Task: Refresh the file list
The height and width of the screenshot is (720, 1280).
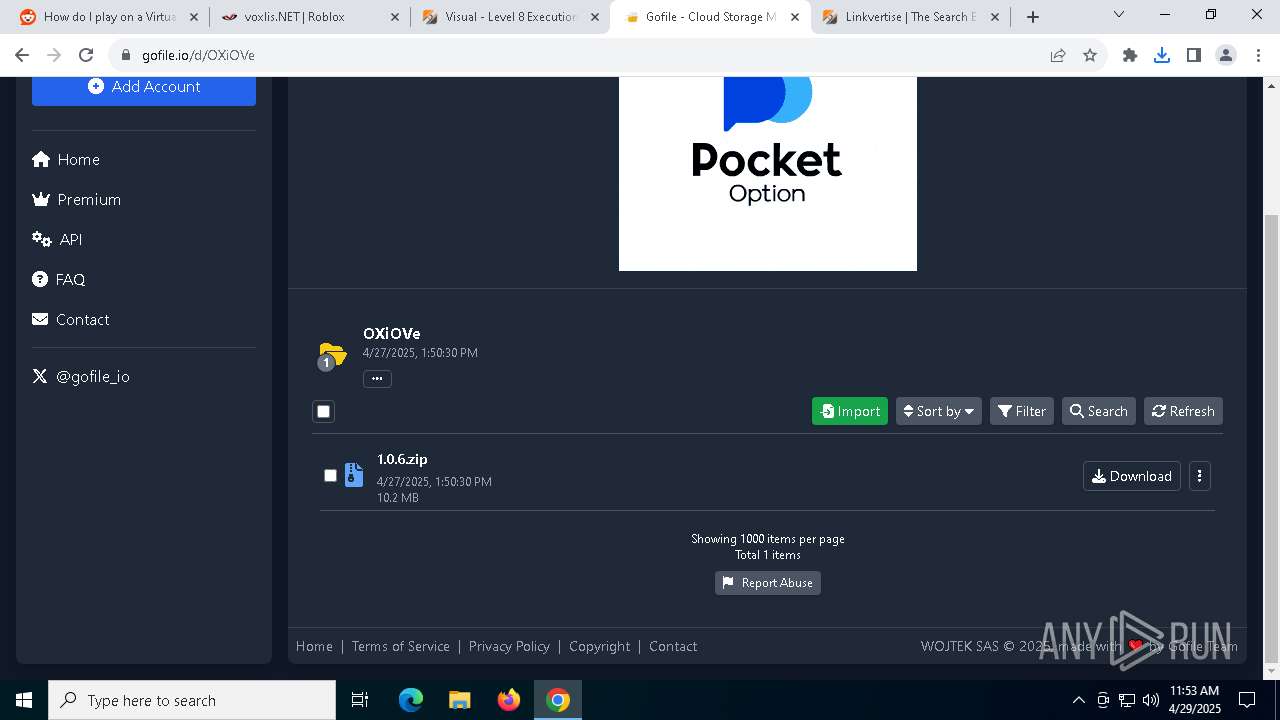Action: pyautogui.click(x=1183, y=411)
